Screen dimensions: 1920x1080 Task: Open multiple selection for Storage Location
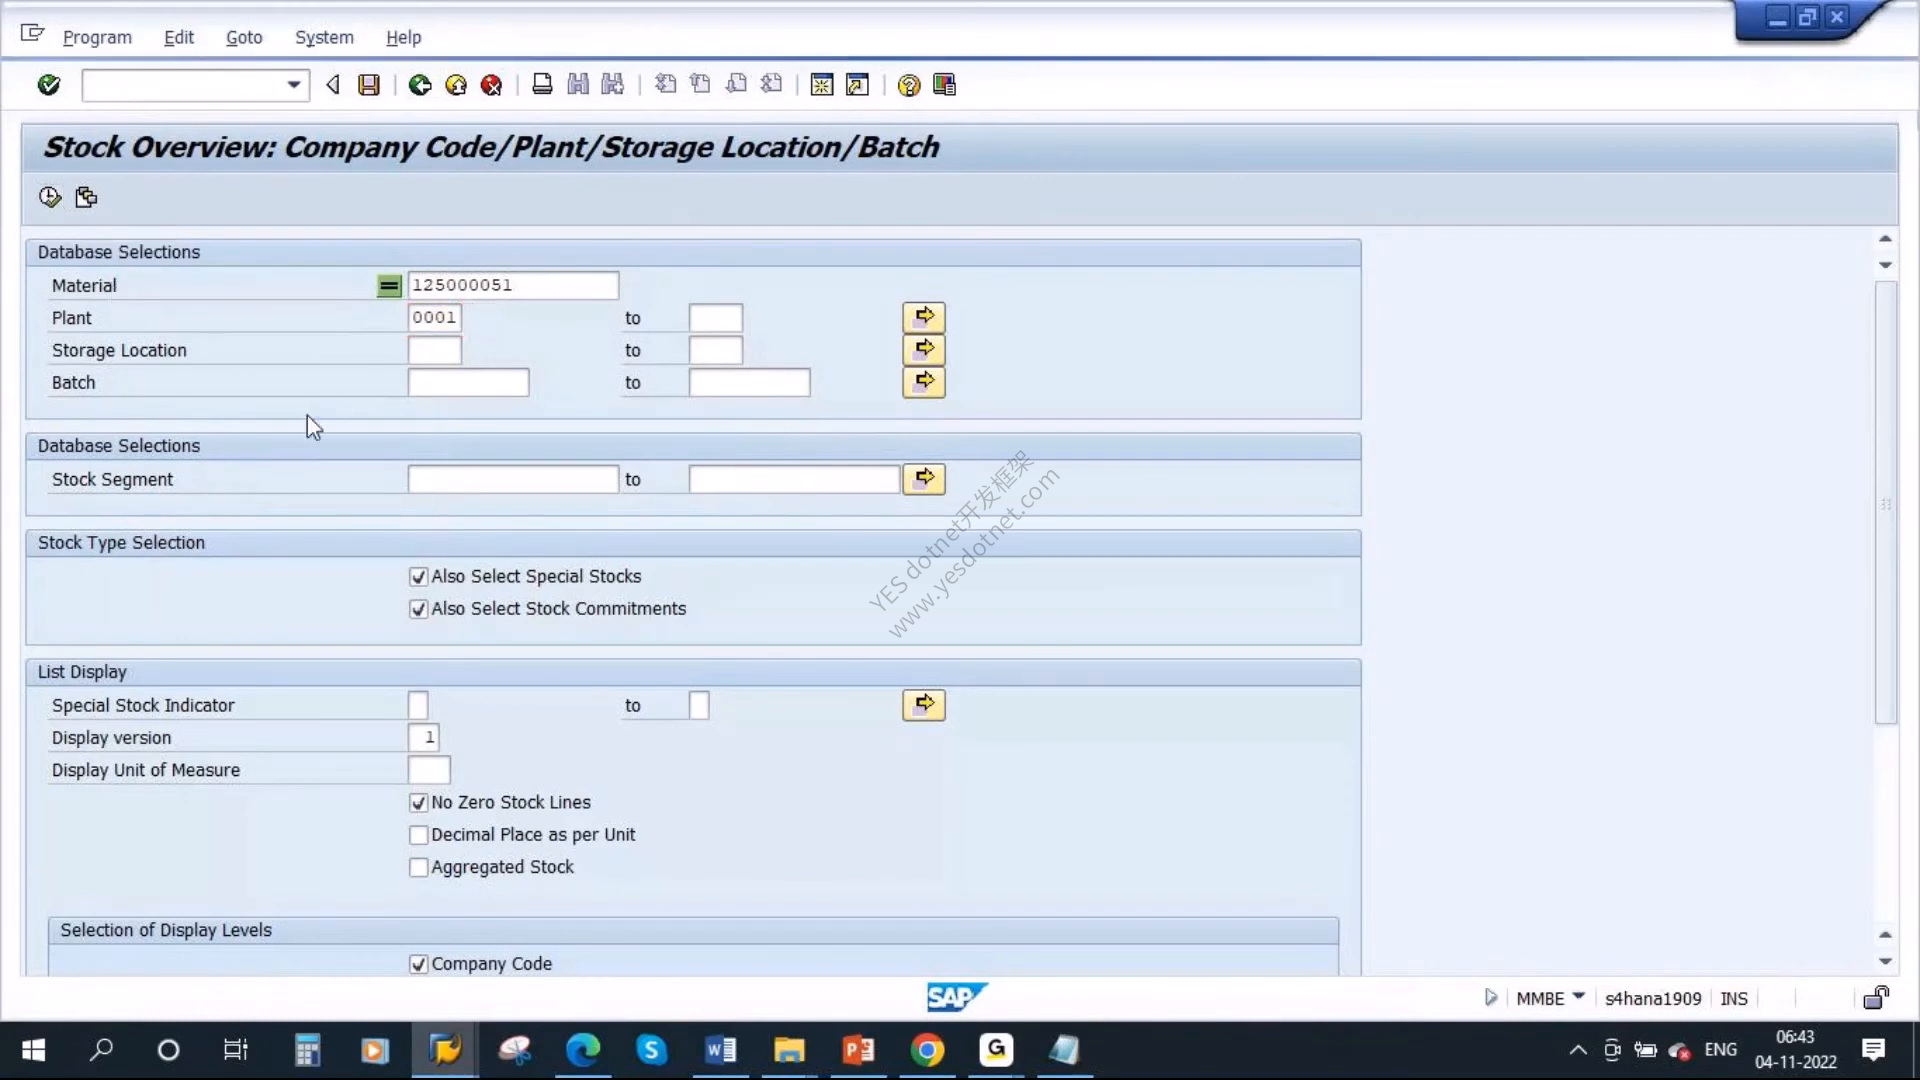[x=924, y=350]
